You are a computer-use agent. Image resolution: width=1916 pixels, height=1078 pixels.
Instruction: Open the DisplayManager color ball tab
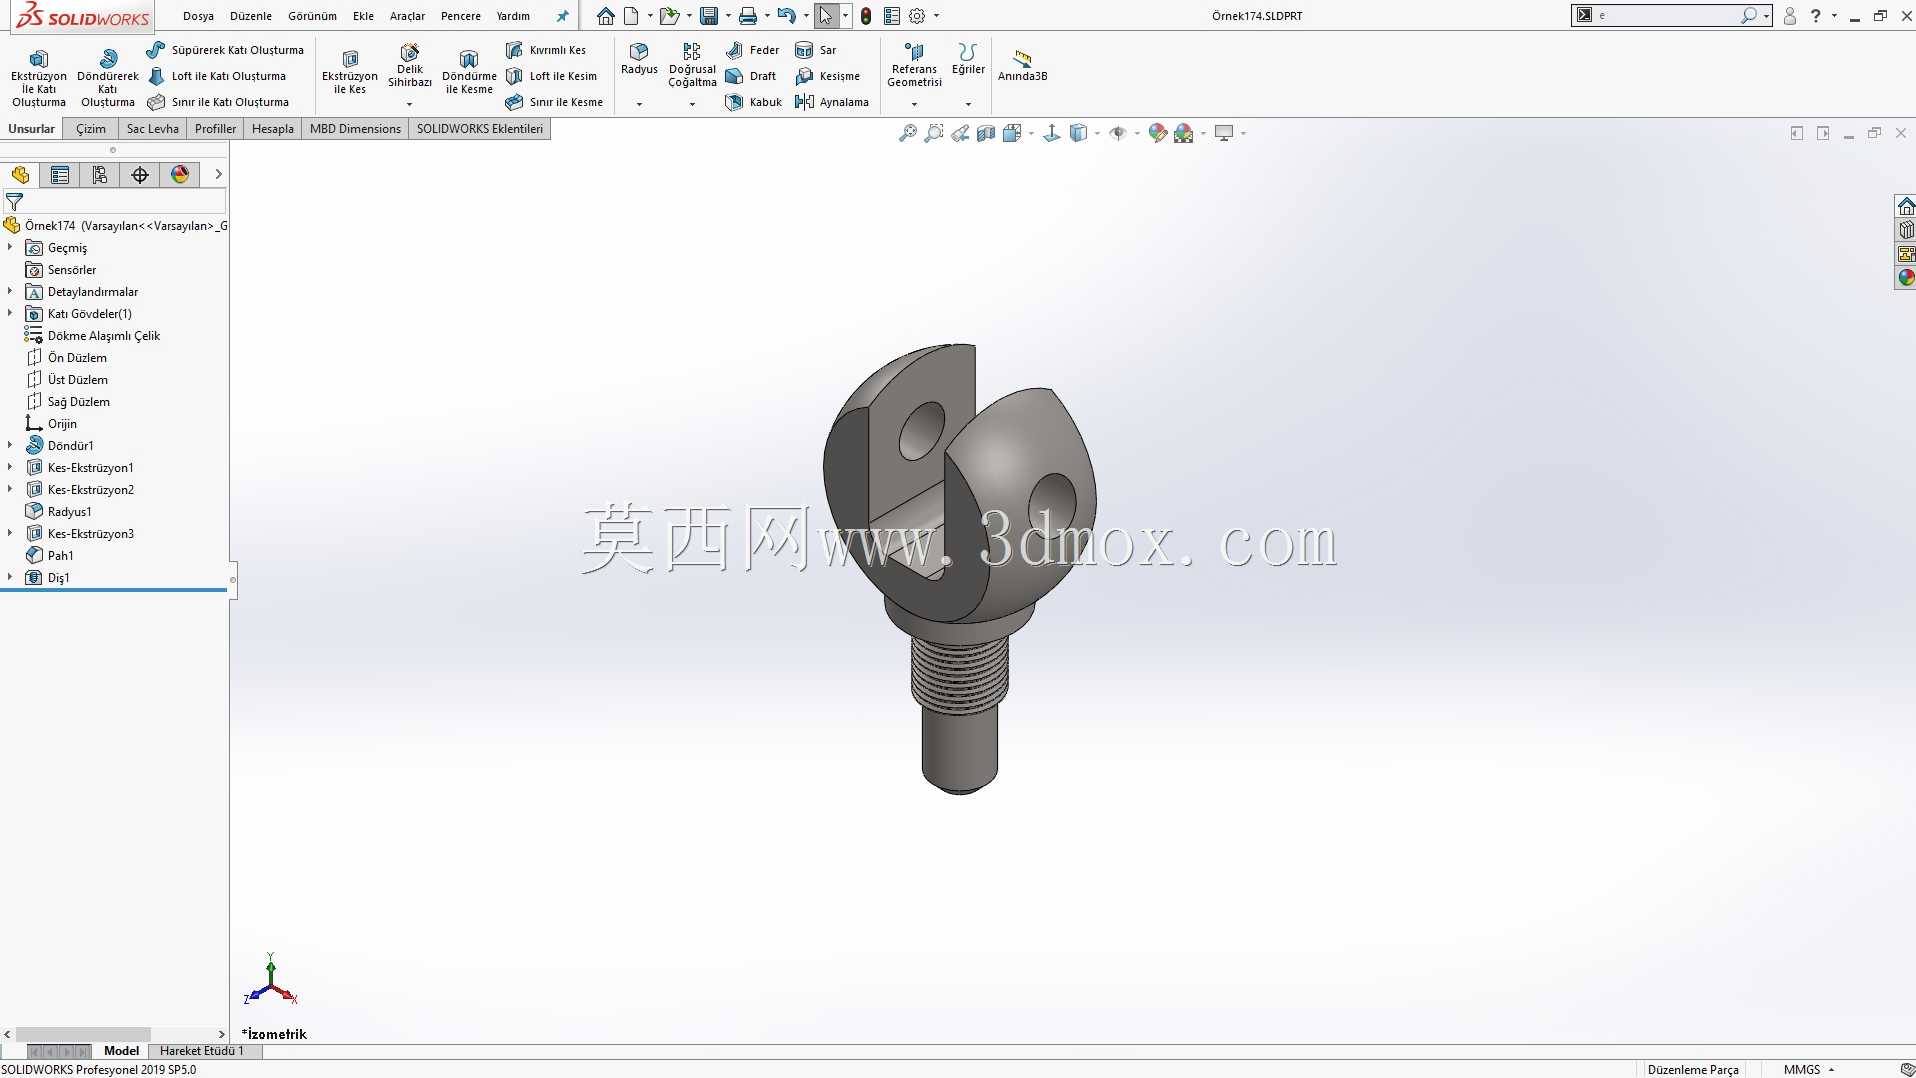pos(180,175)
